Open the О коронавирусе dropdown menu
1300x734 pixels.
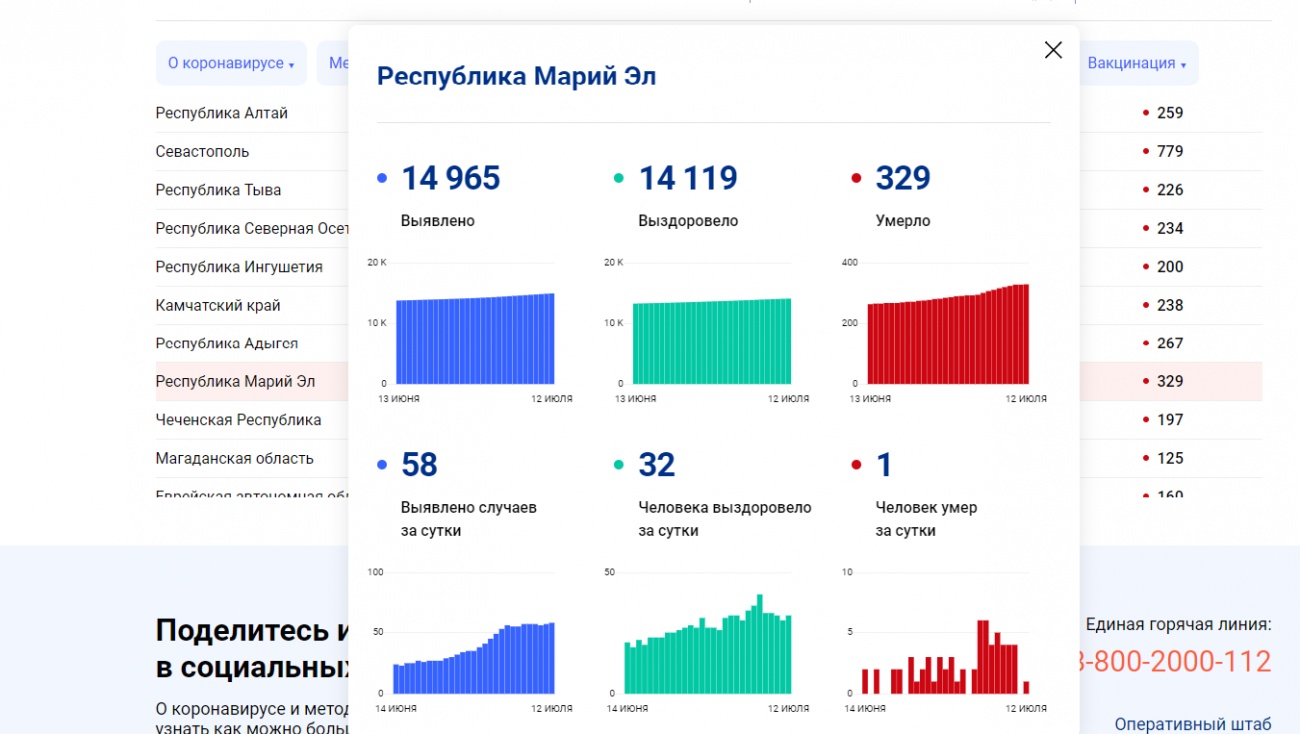[x=231, y=63]
